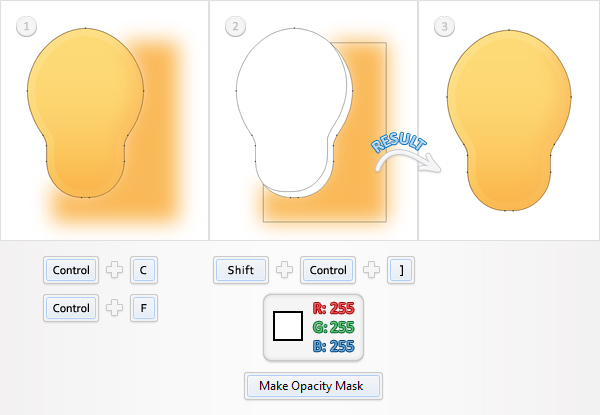Click the white color swatch square
Screen dimensions: 600x415
pyautogui.click(x=288, y=326)
